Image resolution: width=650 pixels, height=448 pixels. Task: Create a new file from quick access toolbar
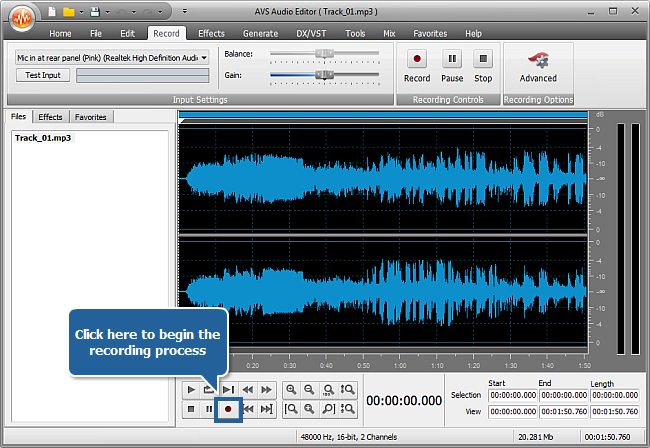pyautogui.click(x=52, y=12)
